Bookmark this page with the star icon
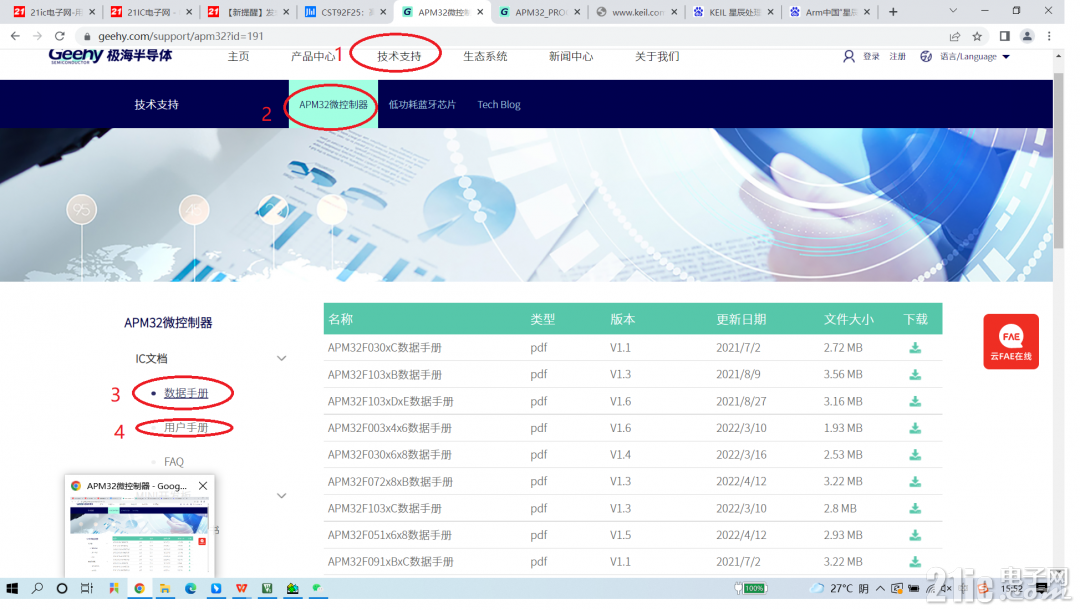The image size is (1080, 610). tap(977, 36)
